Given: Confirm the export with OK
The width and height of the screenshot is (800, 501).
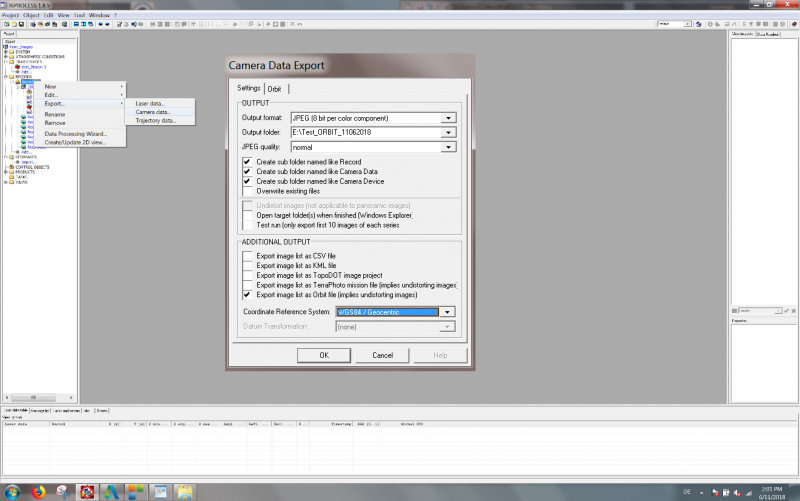Looking at the screenshot, I should (x=324, y=355).
